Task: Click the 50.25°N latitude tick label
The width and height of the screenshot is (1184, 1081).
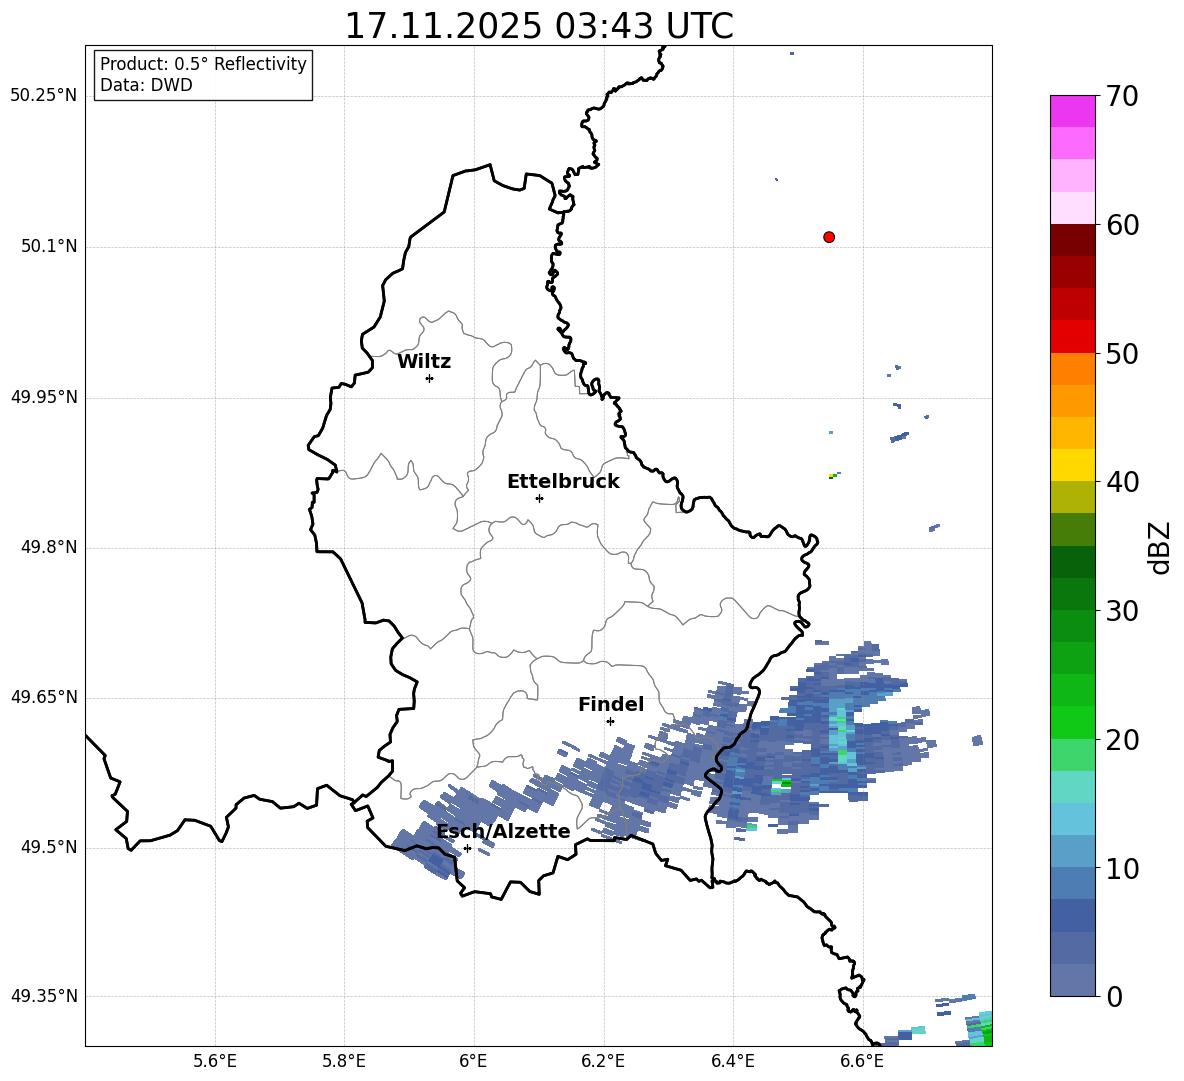Action: coord(44,96)
